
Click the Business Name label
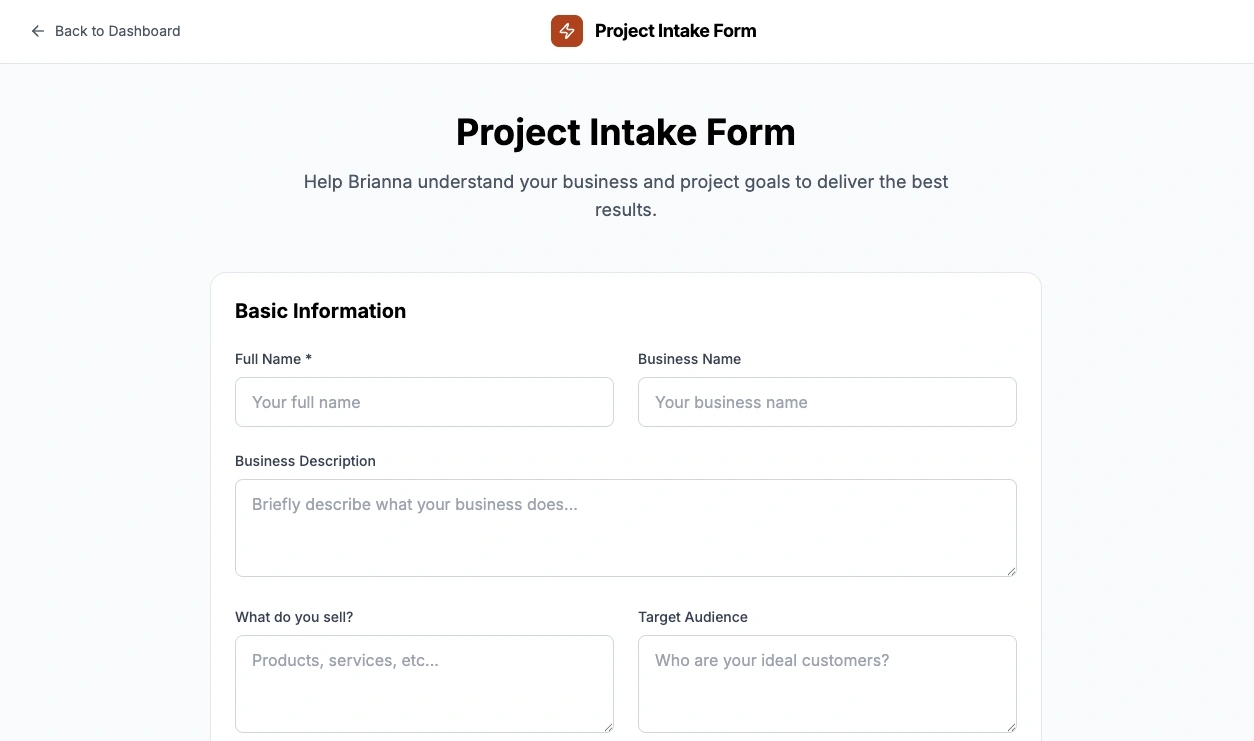(x=689, y=359)
